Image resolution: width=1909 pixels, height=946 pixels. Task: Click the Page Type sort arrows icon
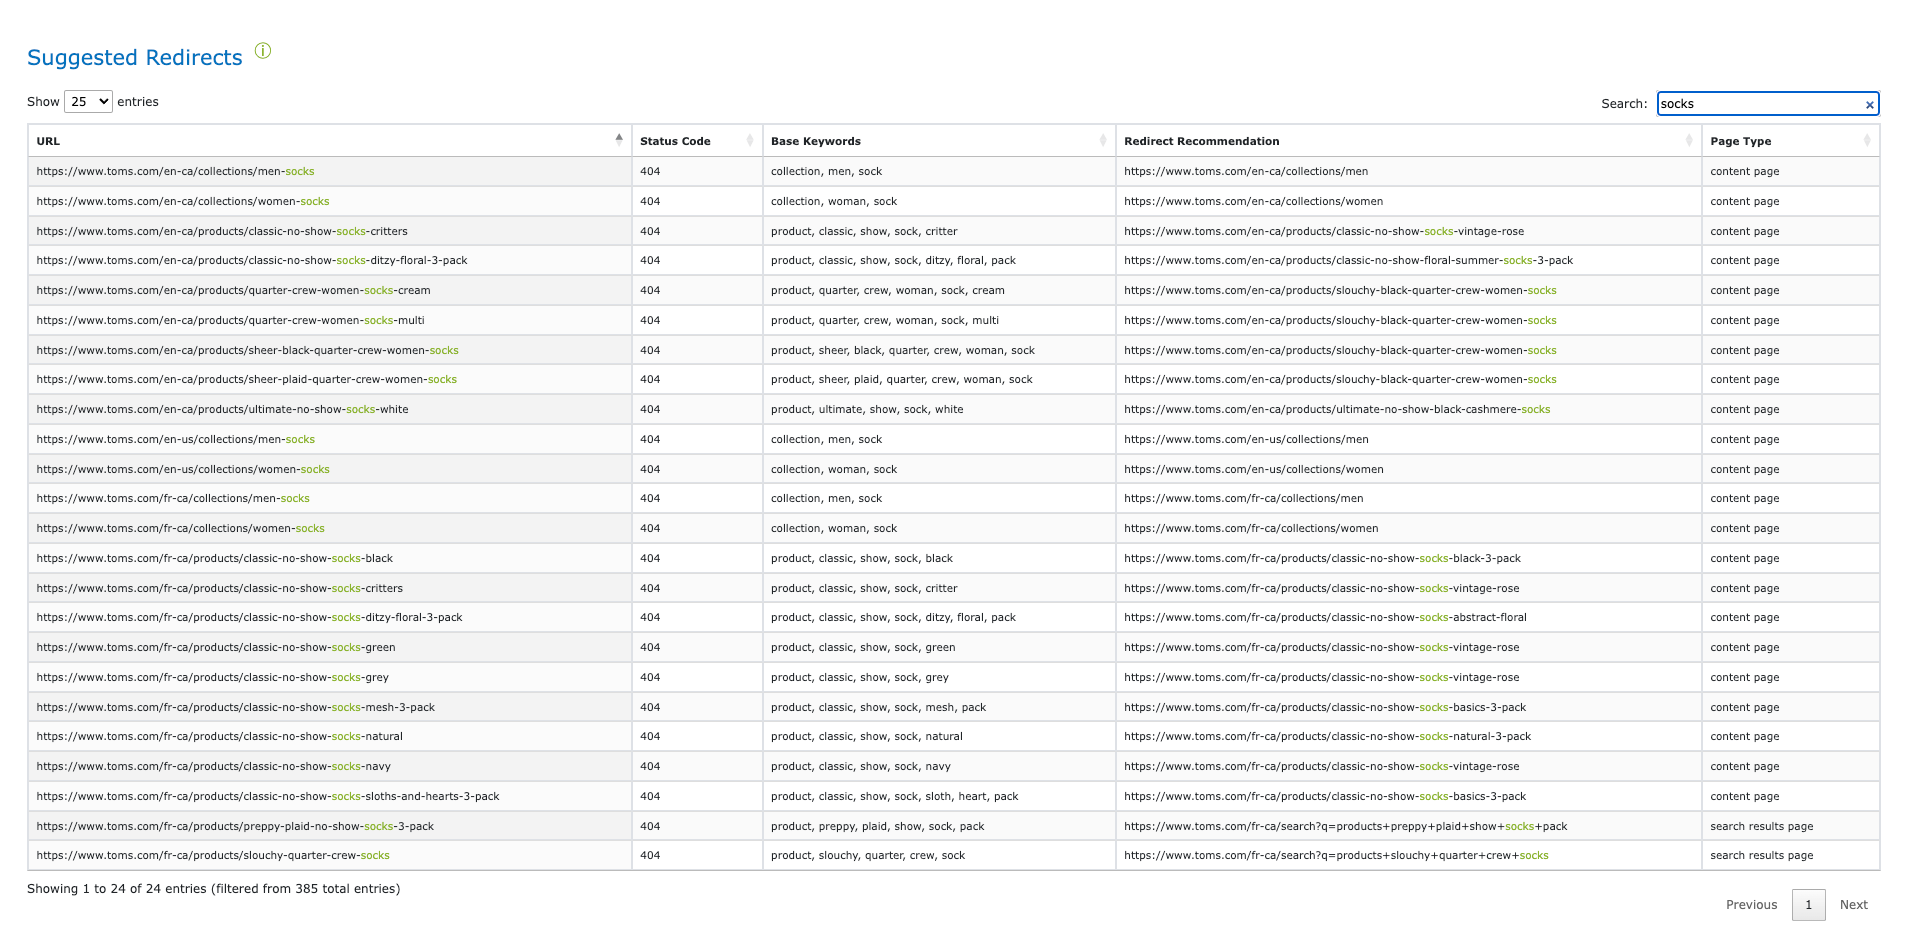point(1867,141)
